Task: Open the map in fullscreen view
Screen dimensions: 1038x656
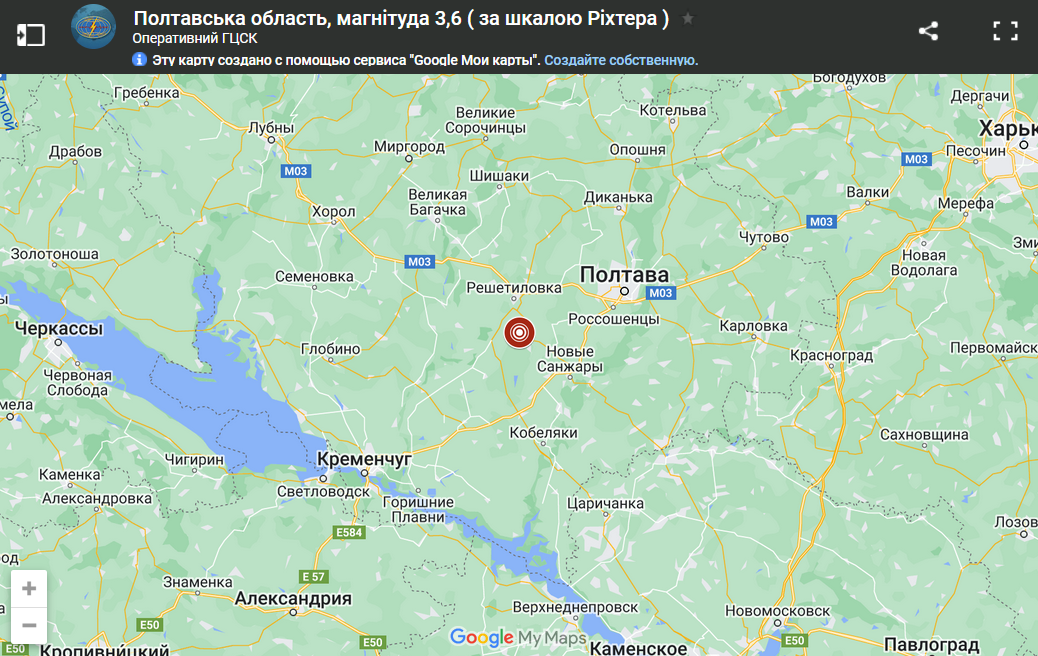Action: (x=1005, y=30)
